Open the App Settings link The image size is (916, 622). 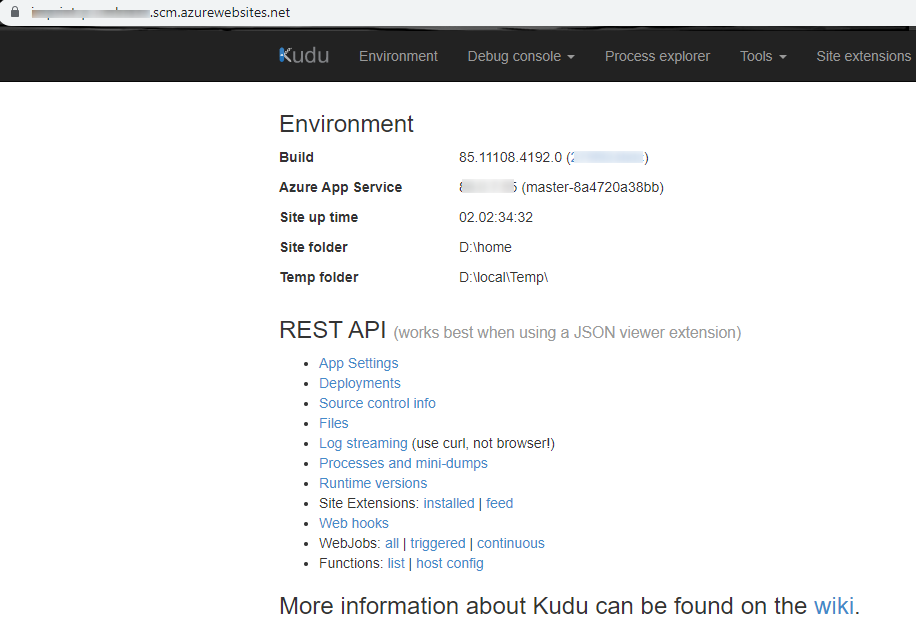point(358,363)
